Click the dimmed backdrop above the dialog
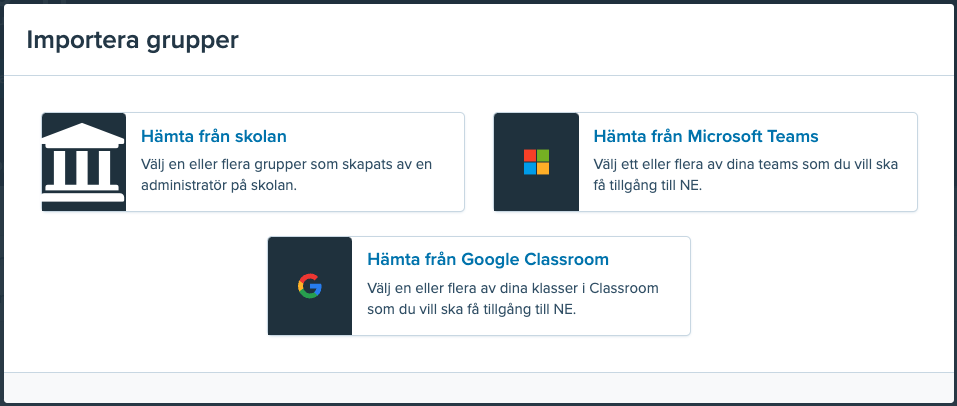 point(478,2)
